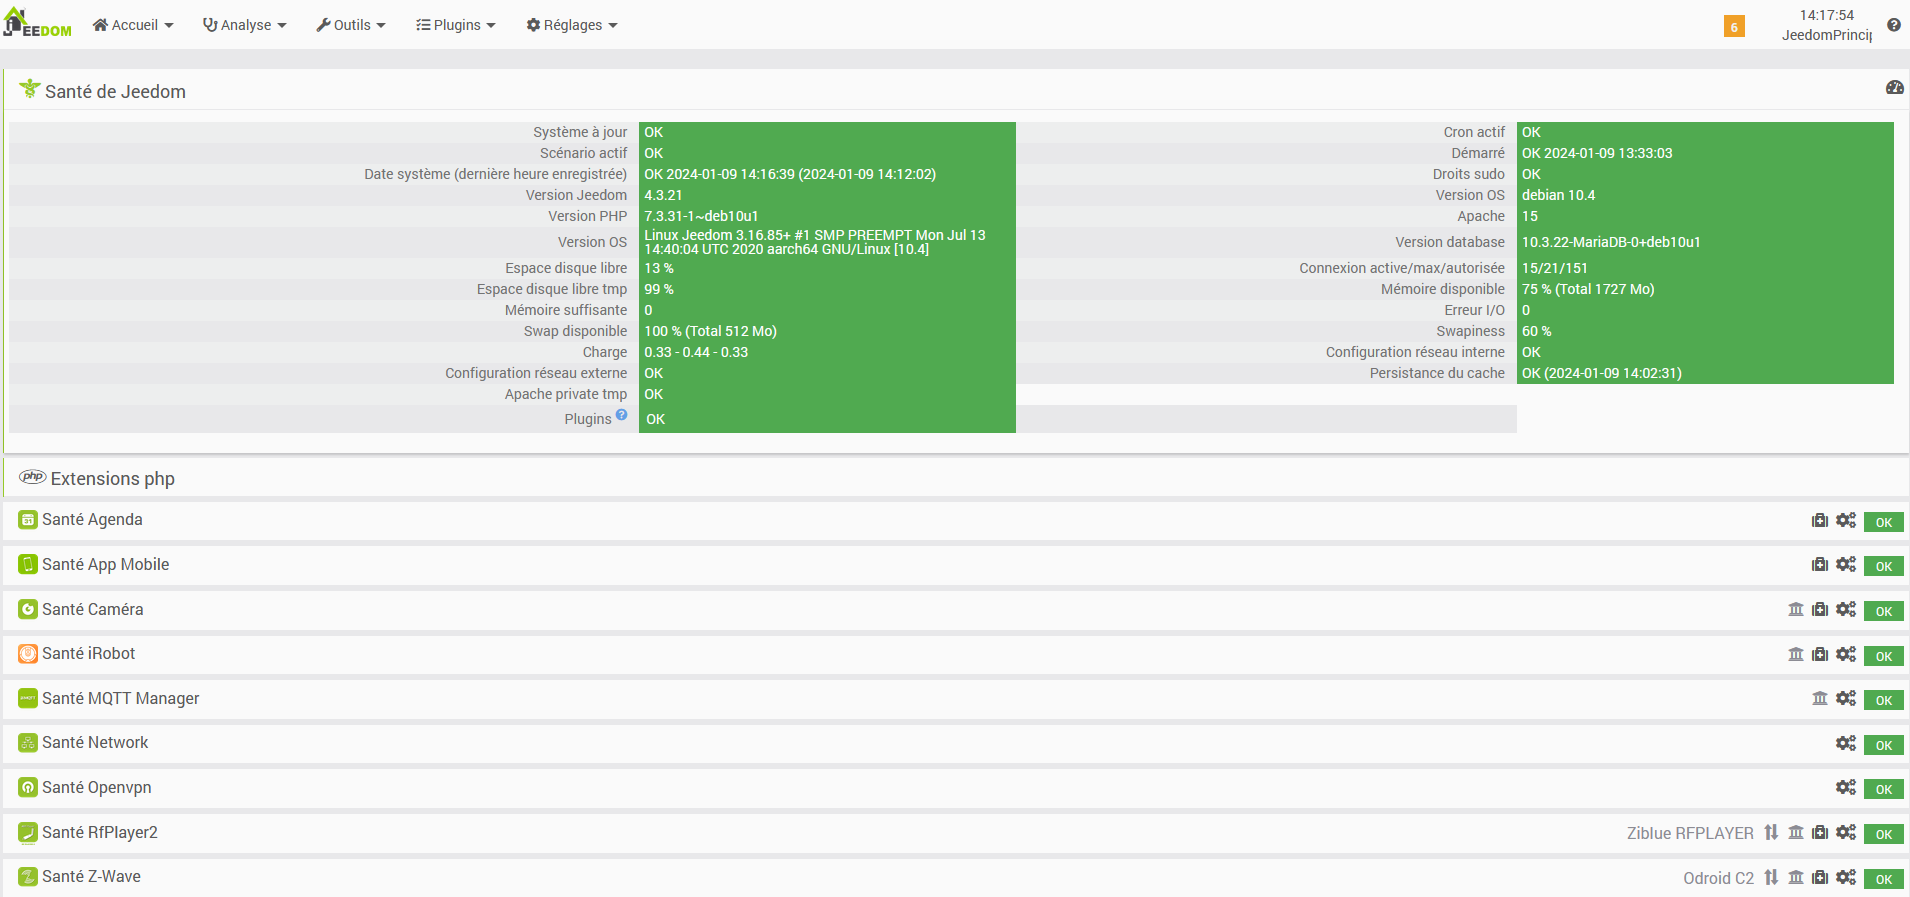Image resolution: width=1910 pixels, height=897 pixels.
Task: Click the '0.33 - 0.44 - 0.33' Charge value
Action: pyautogui.click(x=696, y=352)
